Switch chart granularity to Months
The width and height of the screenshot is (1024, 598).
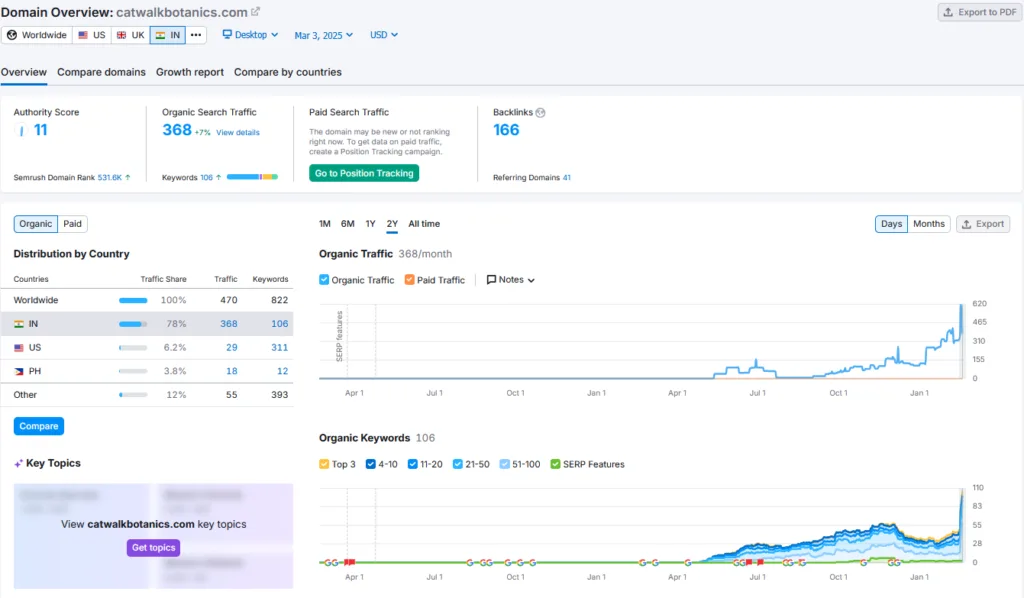(929, 224)
